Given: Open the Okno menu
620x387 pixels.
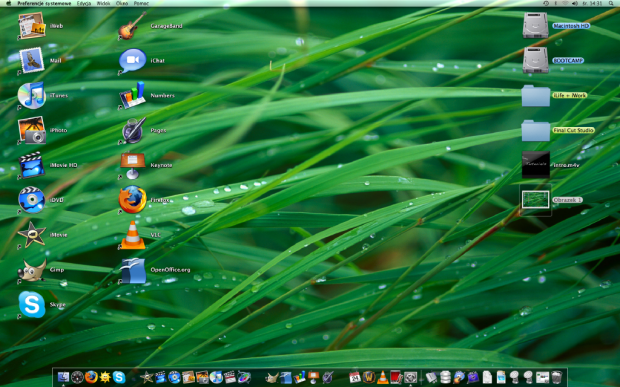Looking at the screenshot, I should [x=122, y=3].
